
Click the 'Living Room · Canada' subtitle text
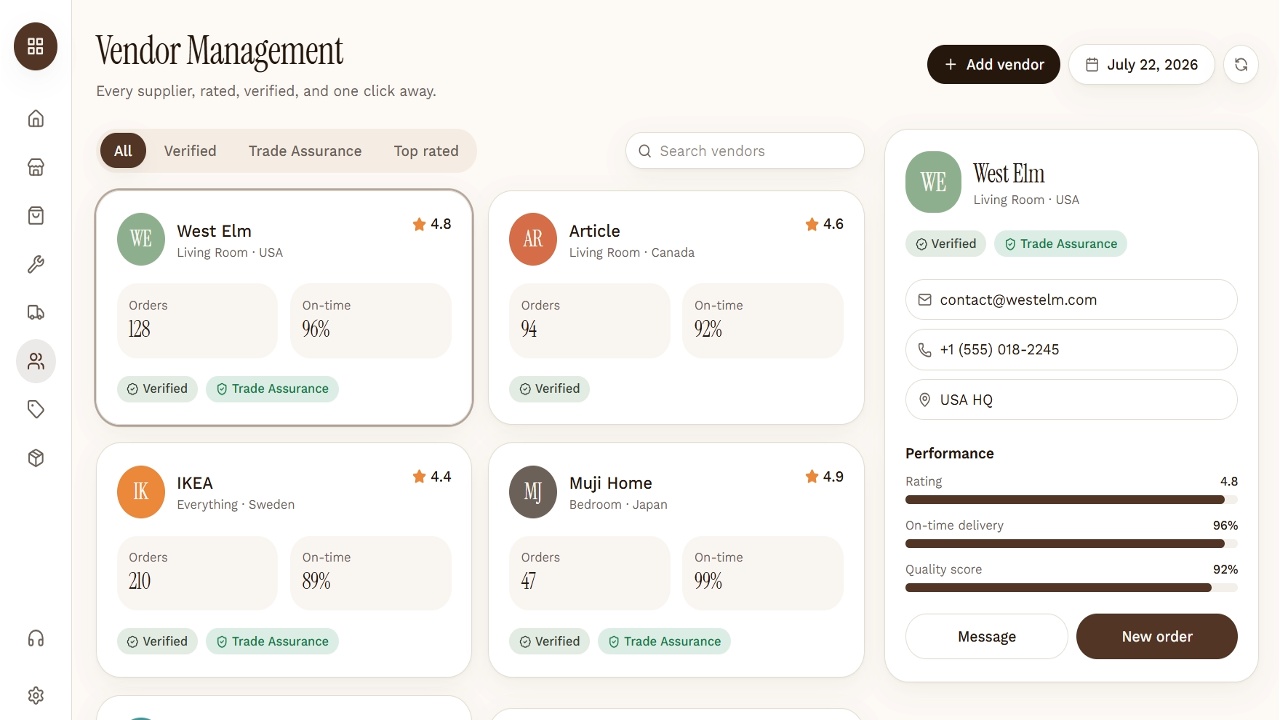(632, 253)
